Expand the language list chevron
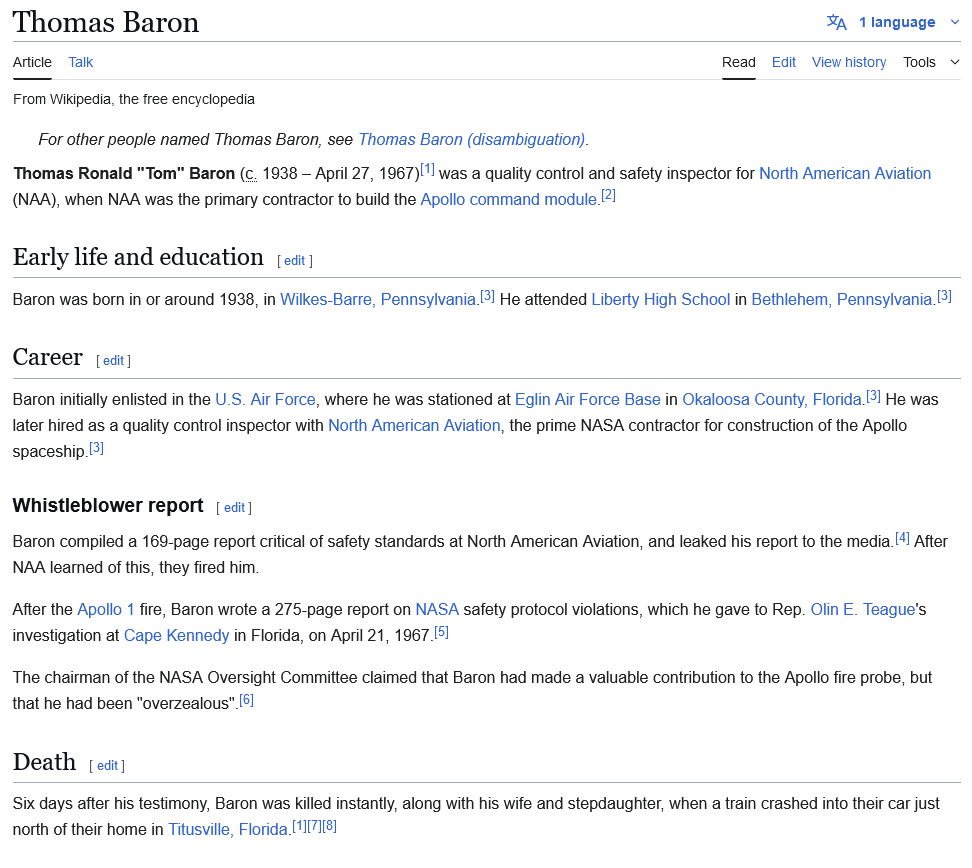 pos(955,22)
